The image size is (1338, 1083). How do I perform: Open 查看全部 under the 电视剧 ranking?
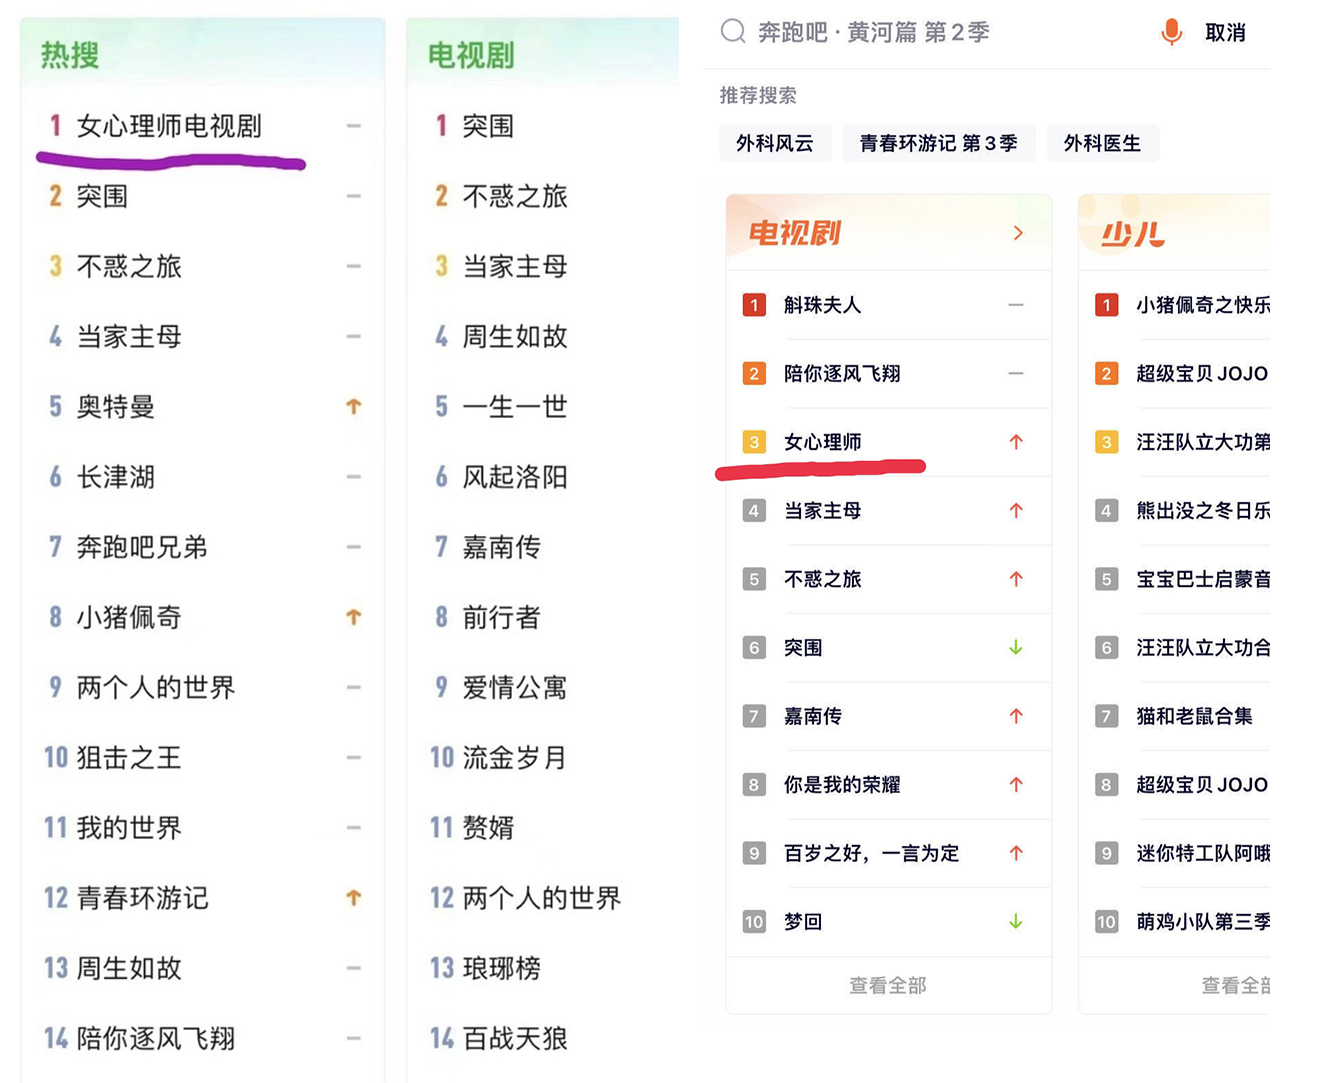tap(888, 985)
